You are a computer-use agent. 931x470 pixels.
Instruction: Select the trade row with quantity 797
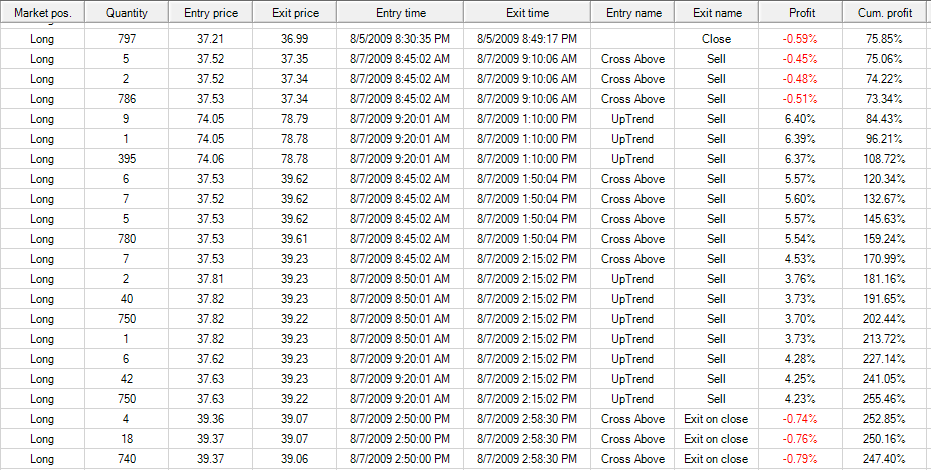click(127, 39)
